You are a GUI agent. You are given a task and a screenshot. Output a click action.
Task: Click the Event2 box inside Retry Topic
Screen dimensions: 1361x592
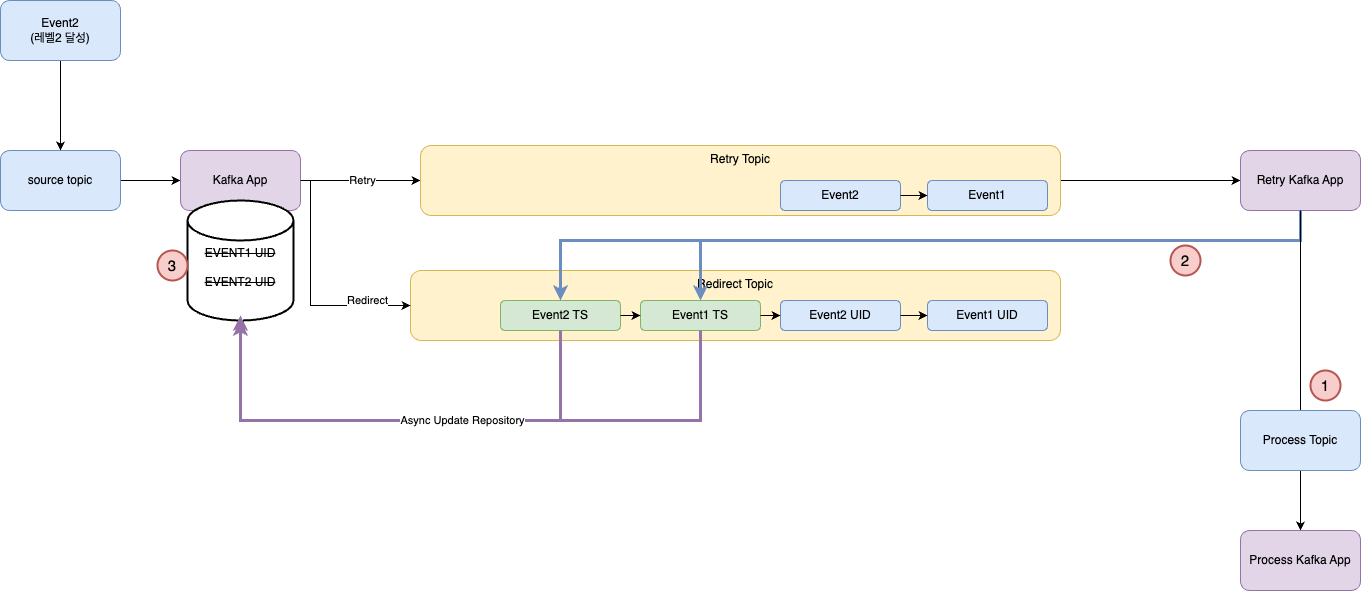[x=840, y=195]
